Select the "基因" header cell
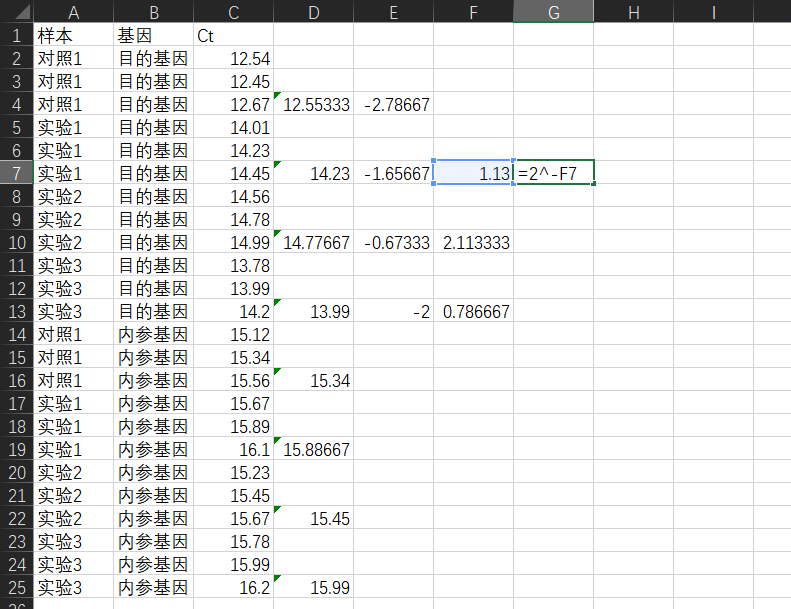This screenshot has width=791, height=609. point(153,35)
